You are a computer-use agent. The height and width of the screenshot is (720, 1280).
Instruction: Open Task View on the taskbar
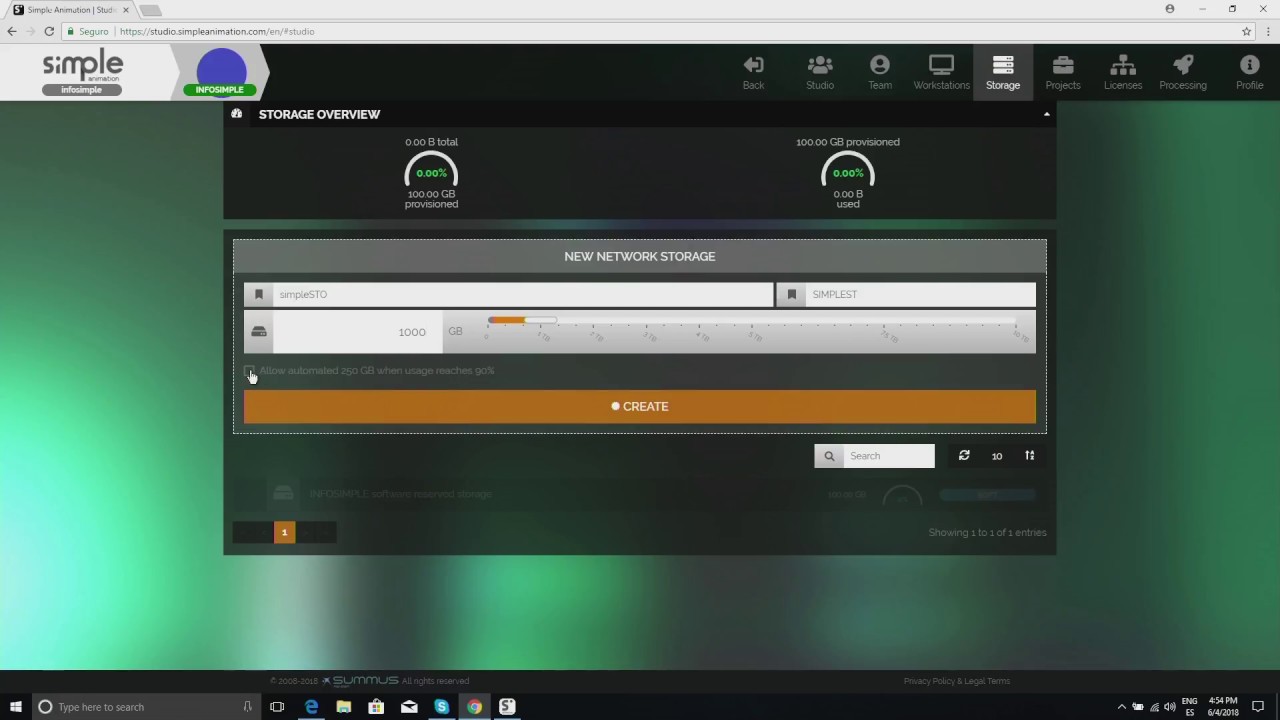[x=277, y=706]
